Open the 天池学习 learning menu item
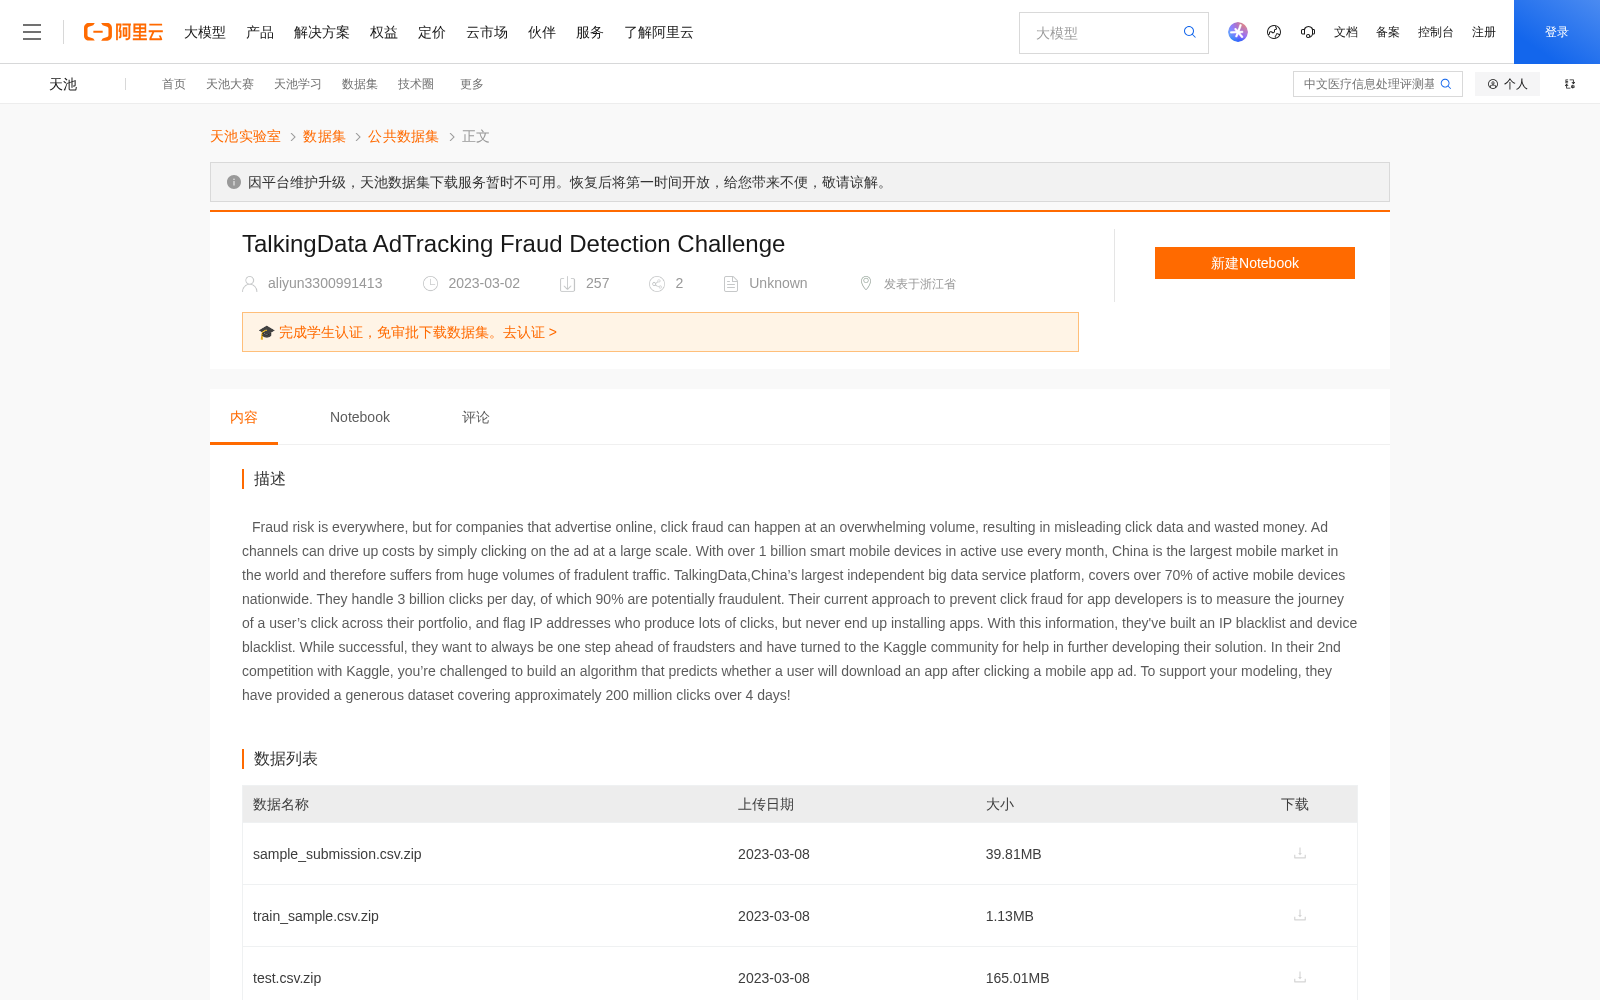1600x1000 pixels. pos(298,84)
